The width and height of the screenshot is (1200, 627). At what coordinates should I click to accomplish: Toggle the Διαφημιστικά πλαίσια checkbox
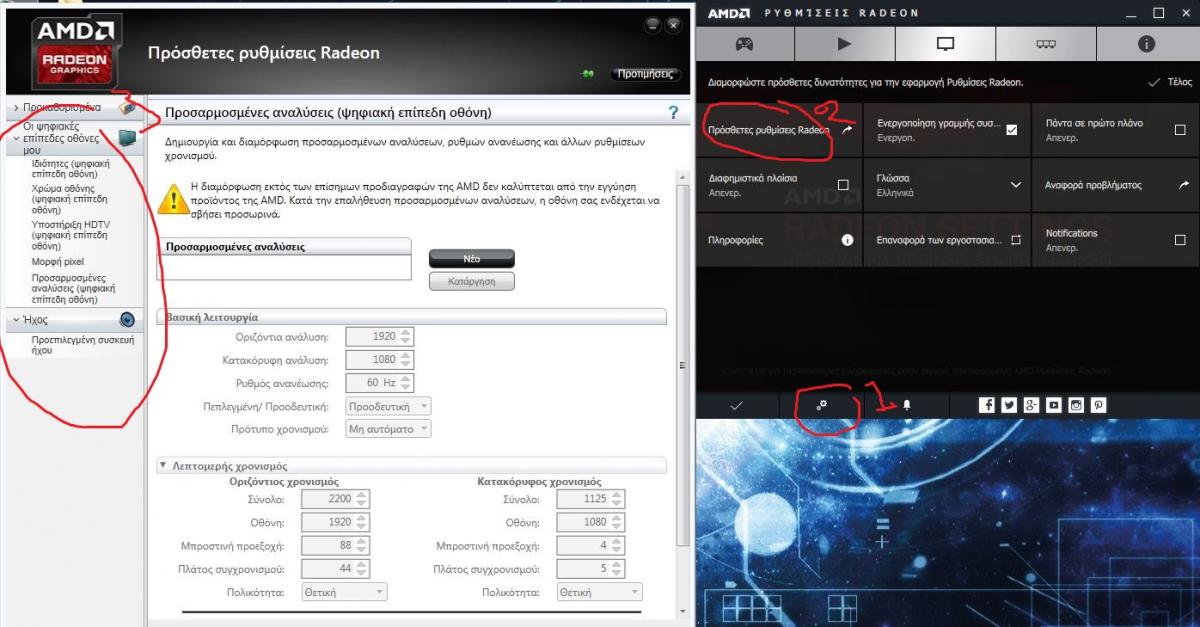click(843, 185)
